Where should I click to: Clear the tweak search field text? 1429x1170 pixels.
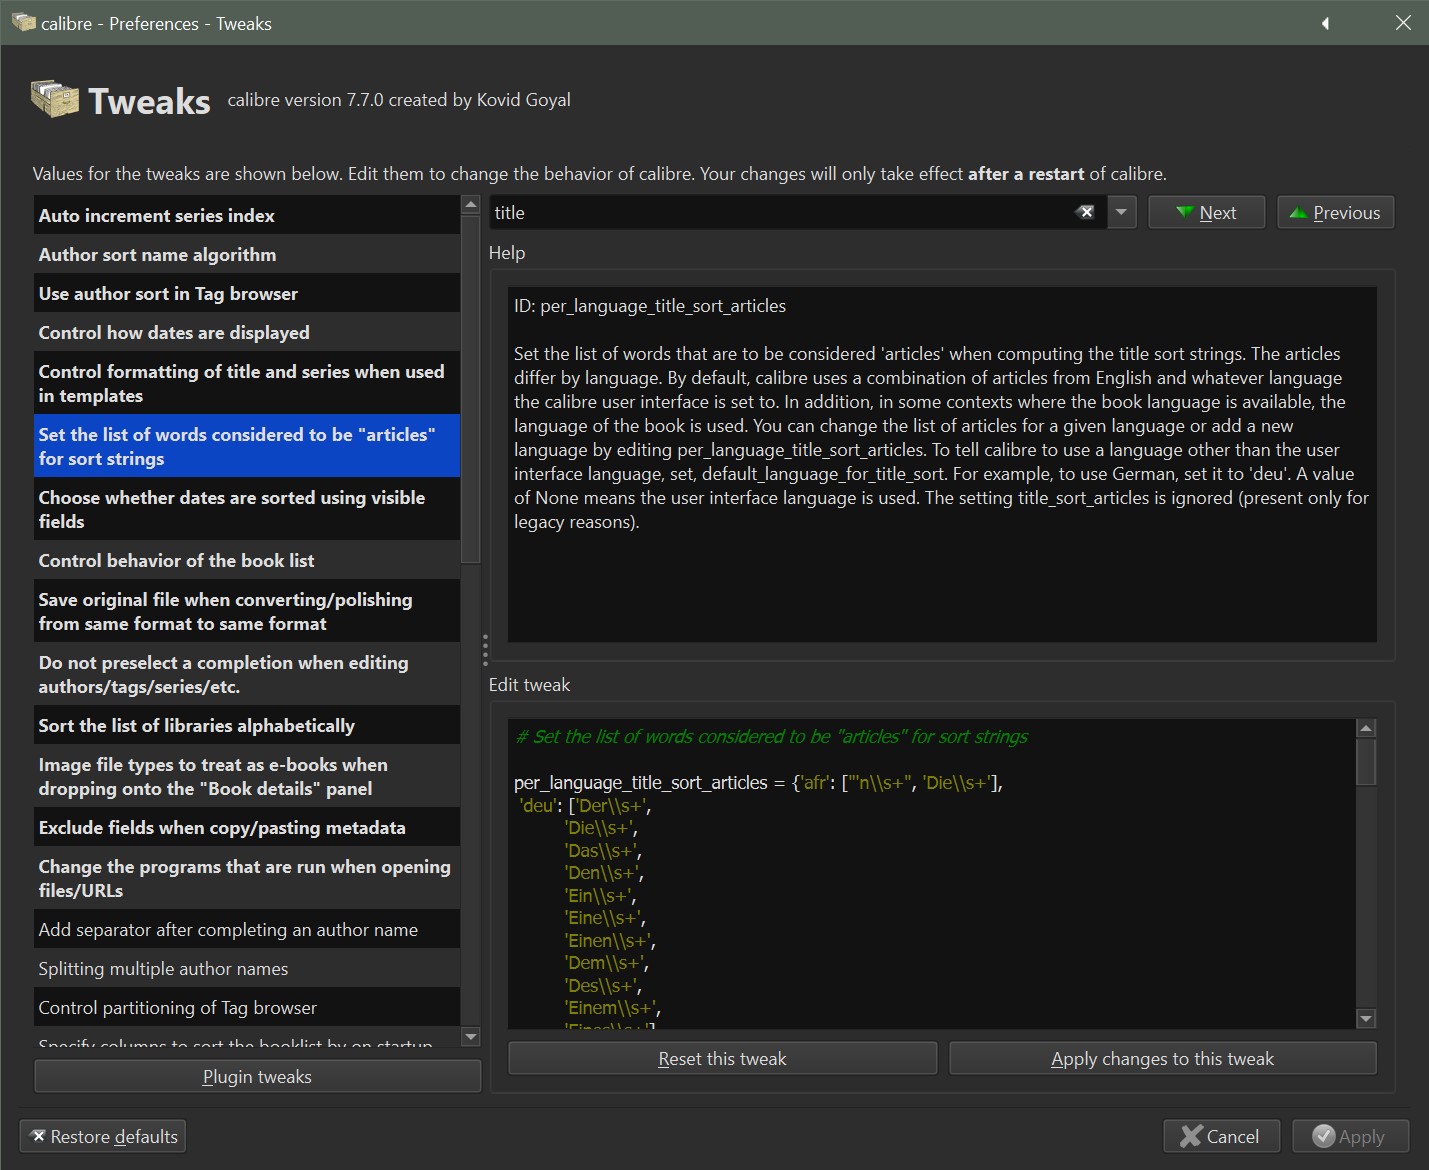coord(1085,212)
